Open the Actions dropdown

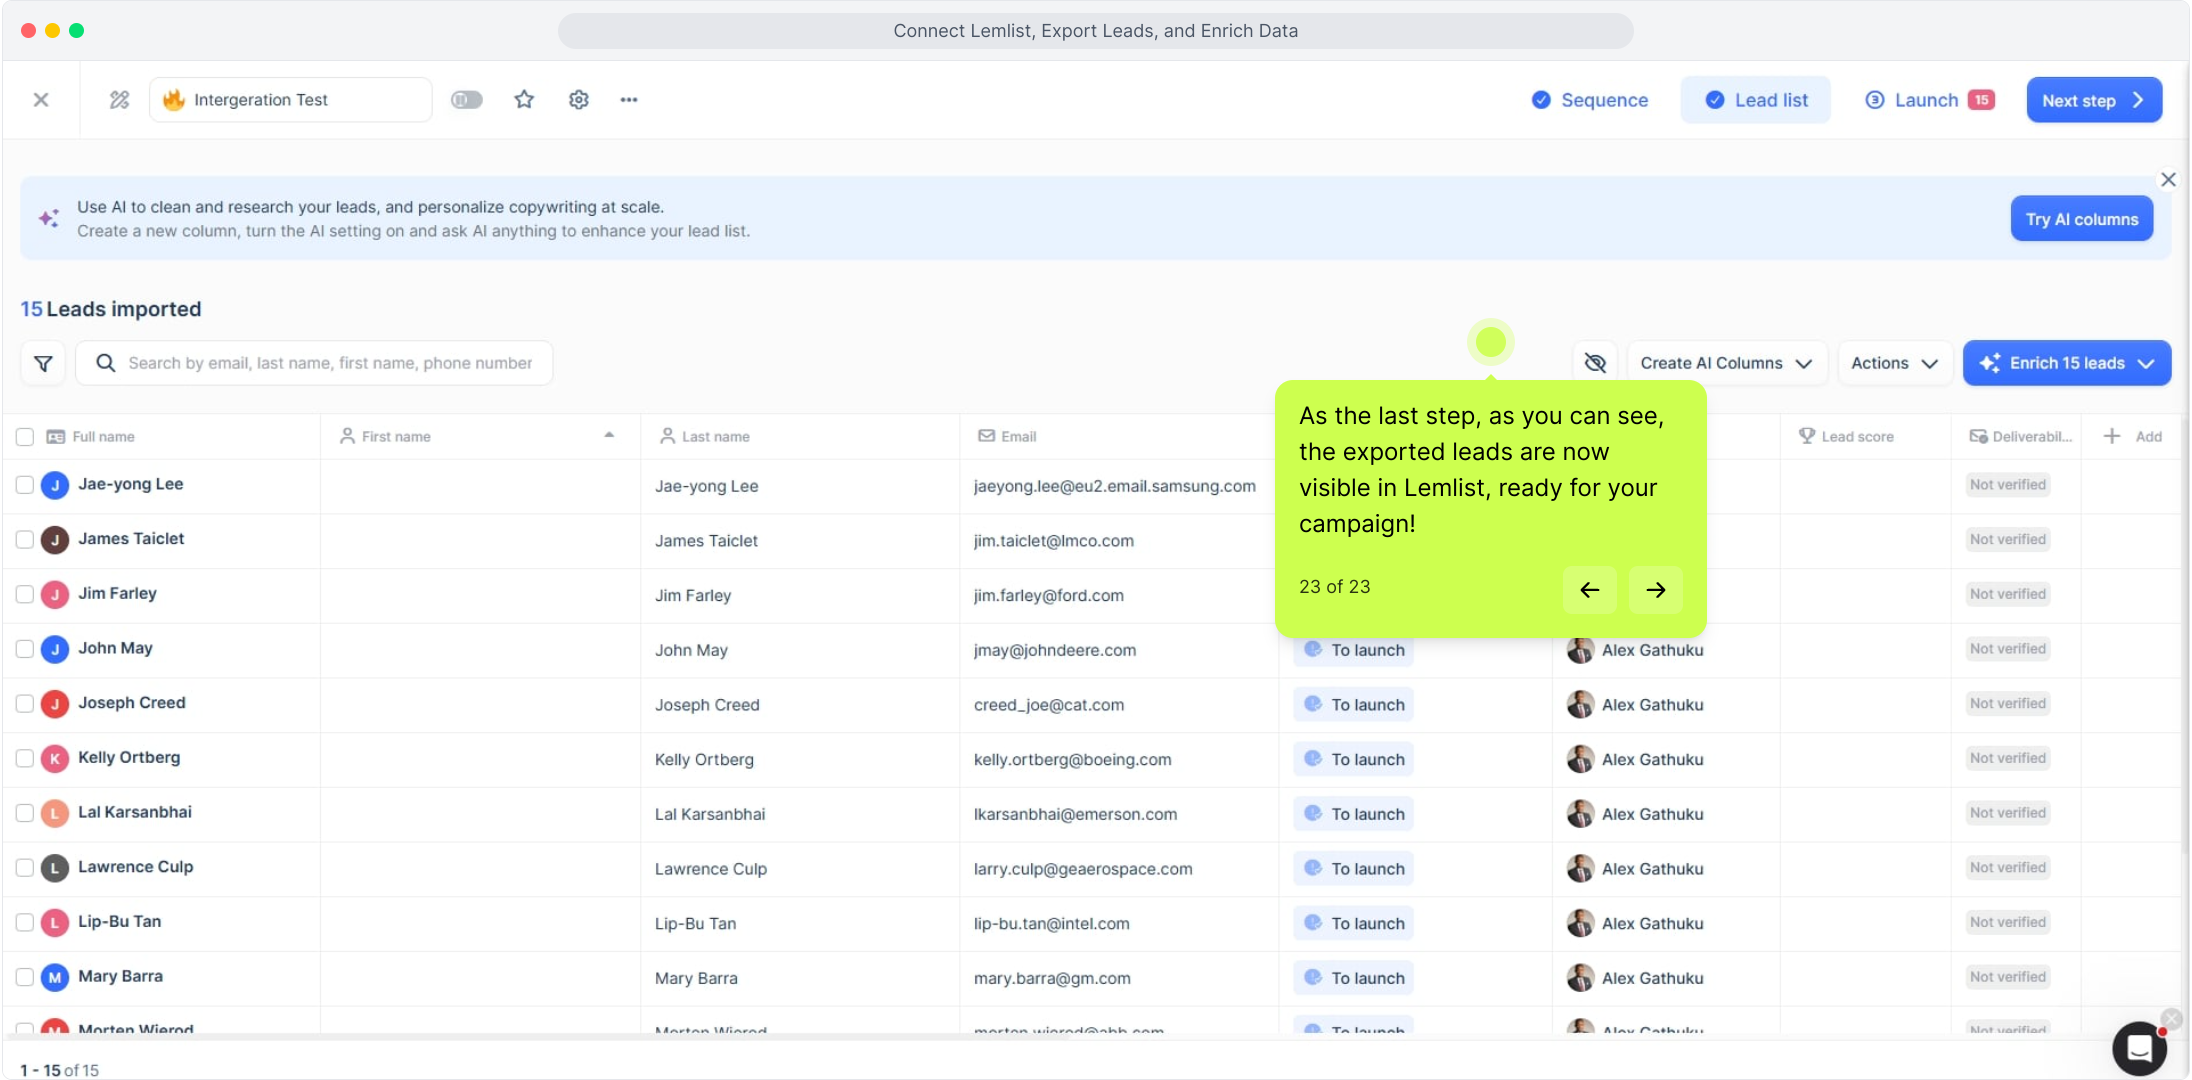point(1895,363)
